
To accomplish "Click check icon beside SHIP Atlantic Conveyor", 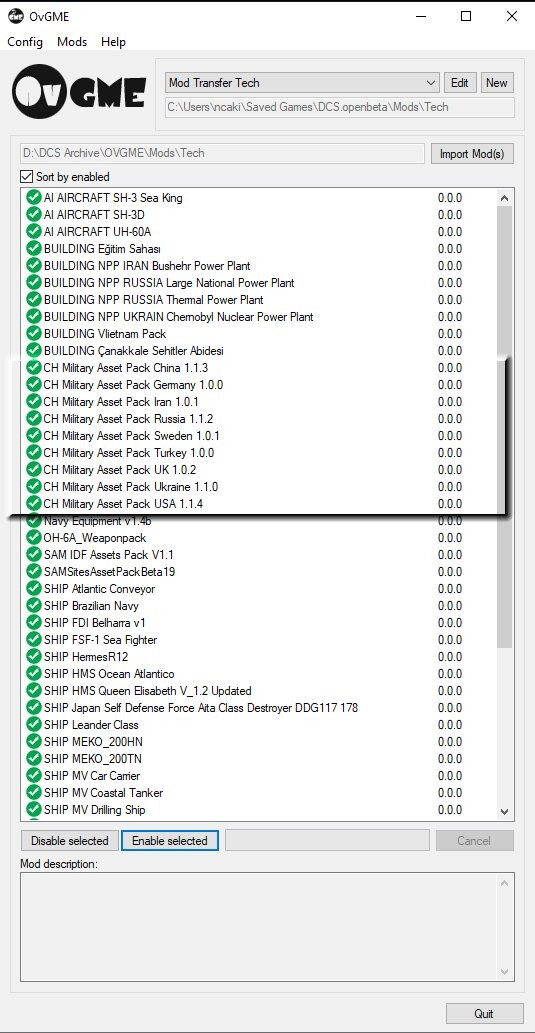I will pos(33,589).
